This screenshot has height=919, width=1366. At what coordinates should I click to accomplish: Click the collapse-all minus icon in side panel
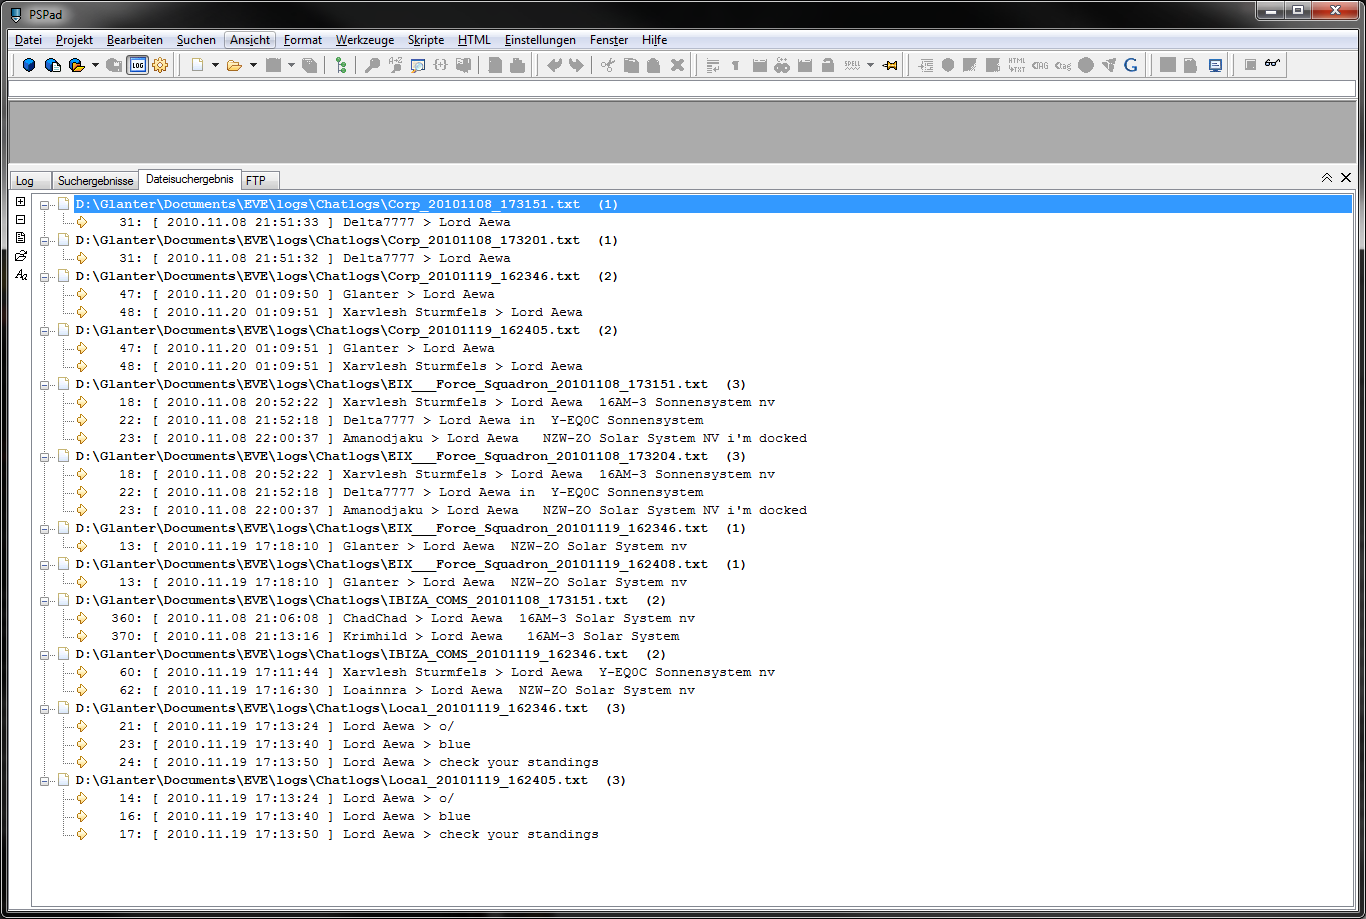20,220
